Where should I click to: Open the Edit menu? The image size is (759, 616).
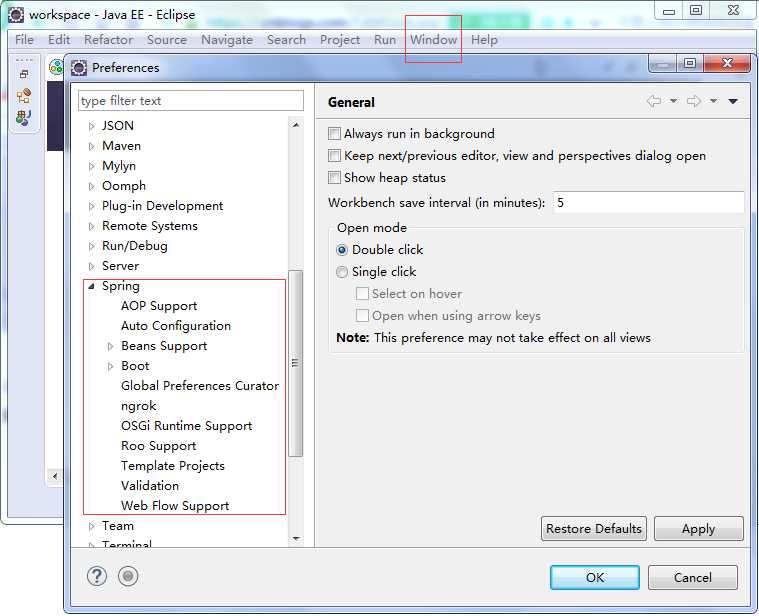[x=59, y=40]
